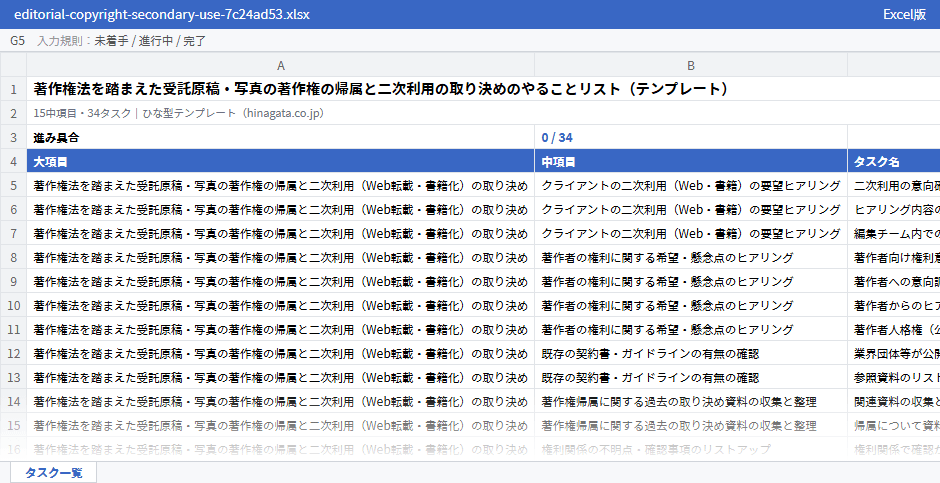Select row header 12
Image resolution: width=940 pixels, height=483 pixels.
(x=13, y=354)
